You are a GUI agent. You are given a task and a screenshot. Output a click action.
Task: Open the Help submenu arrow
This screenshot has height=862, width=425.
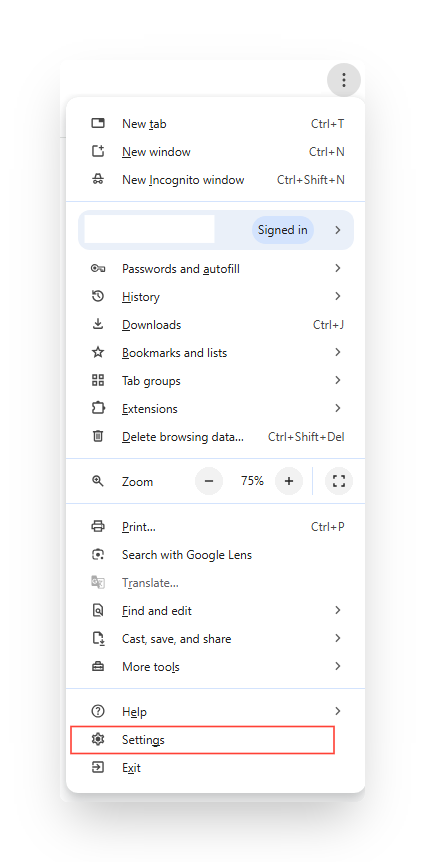tap(338, 711)
